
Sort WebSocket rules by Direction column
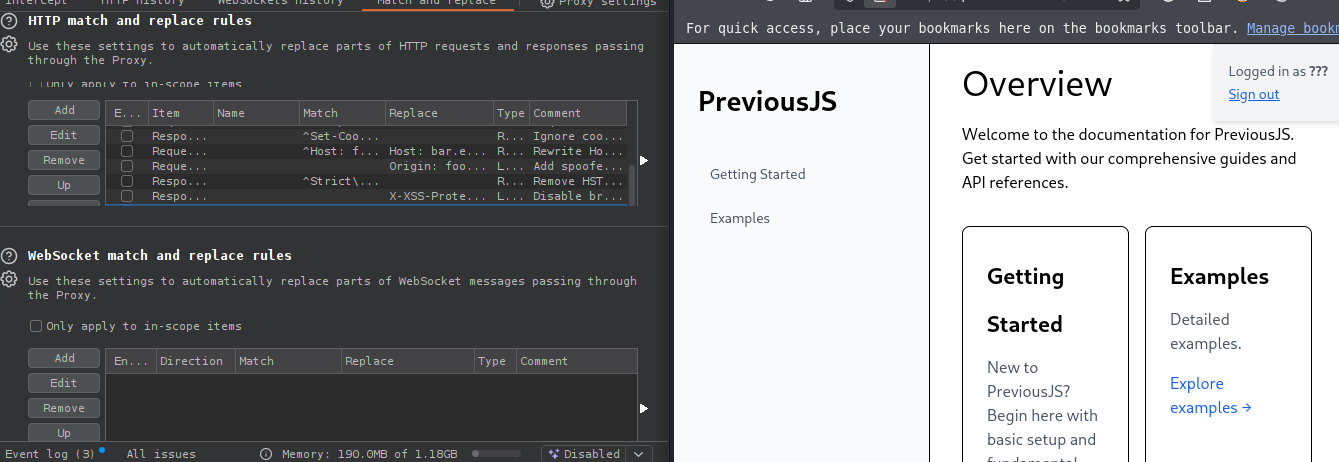pyautogui.click(x=195, y=361)
